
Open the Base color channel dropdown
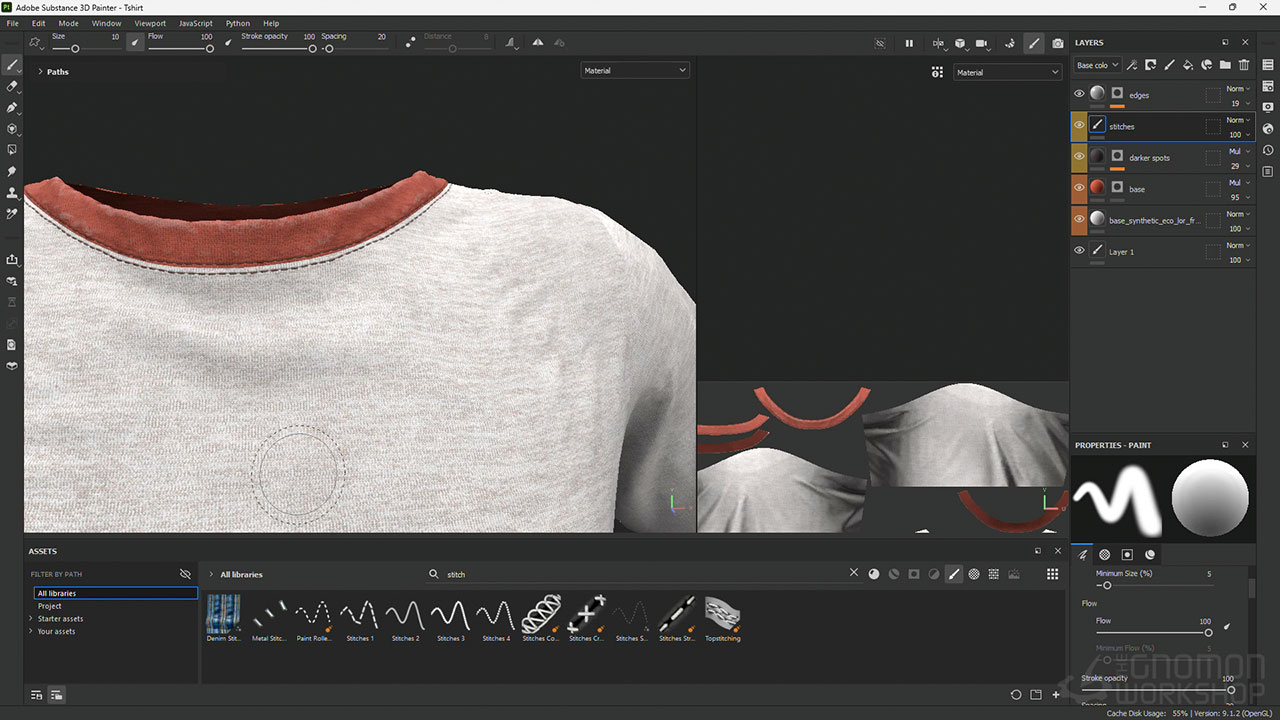click(1096, 65)
